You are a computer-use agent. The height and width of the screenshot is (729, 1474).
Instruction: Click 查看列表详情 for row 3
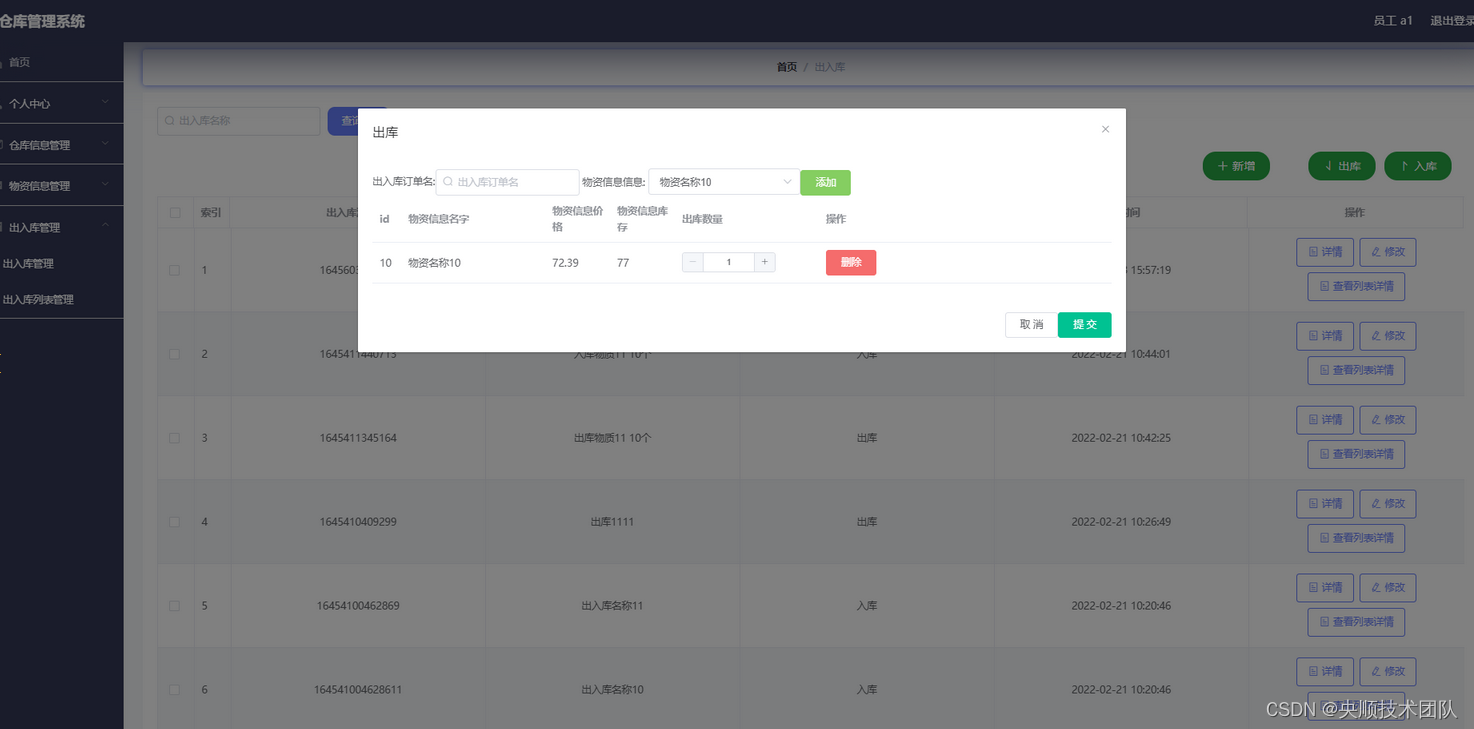(1356, 455)
